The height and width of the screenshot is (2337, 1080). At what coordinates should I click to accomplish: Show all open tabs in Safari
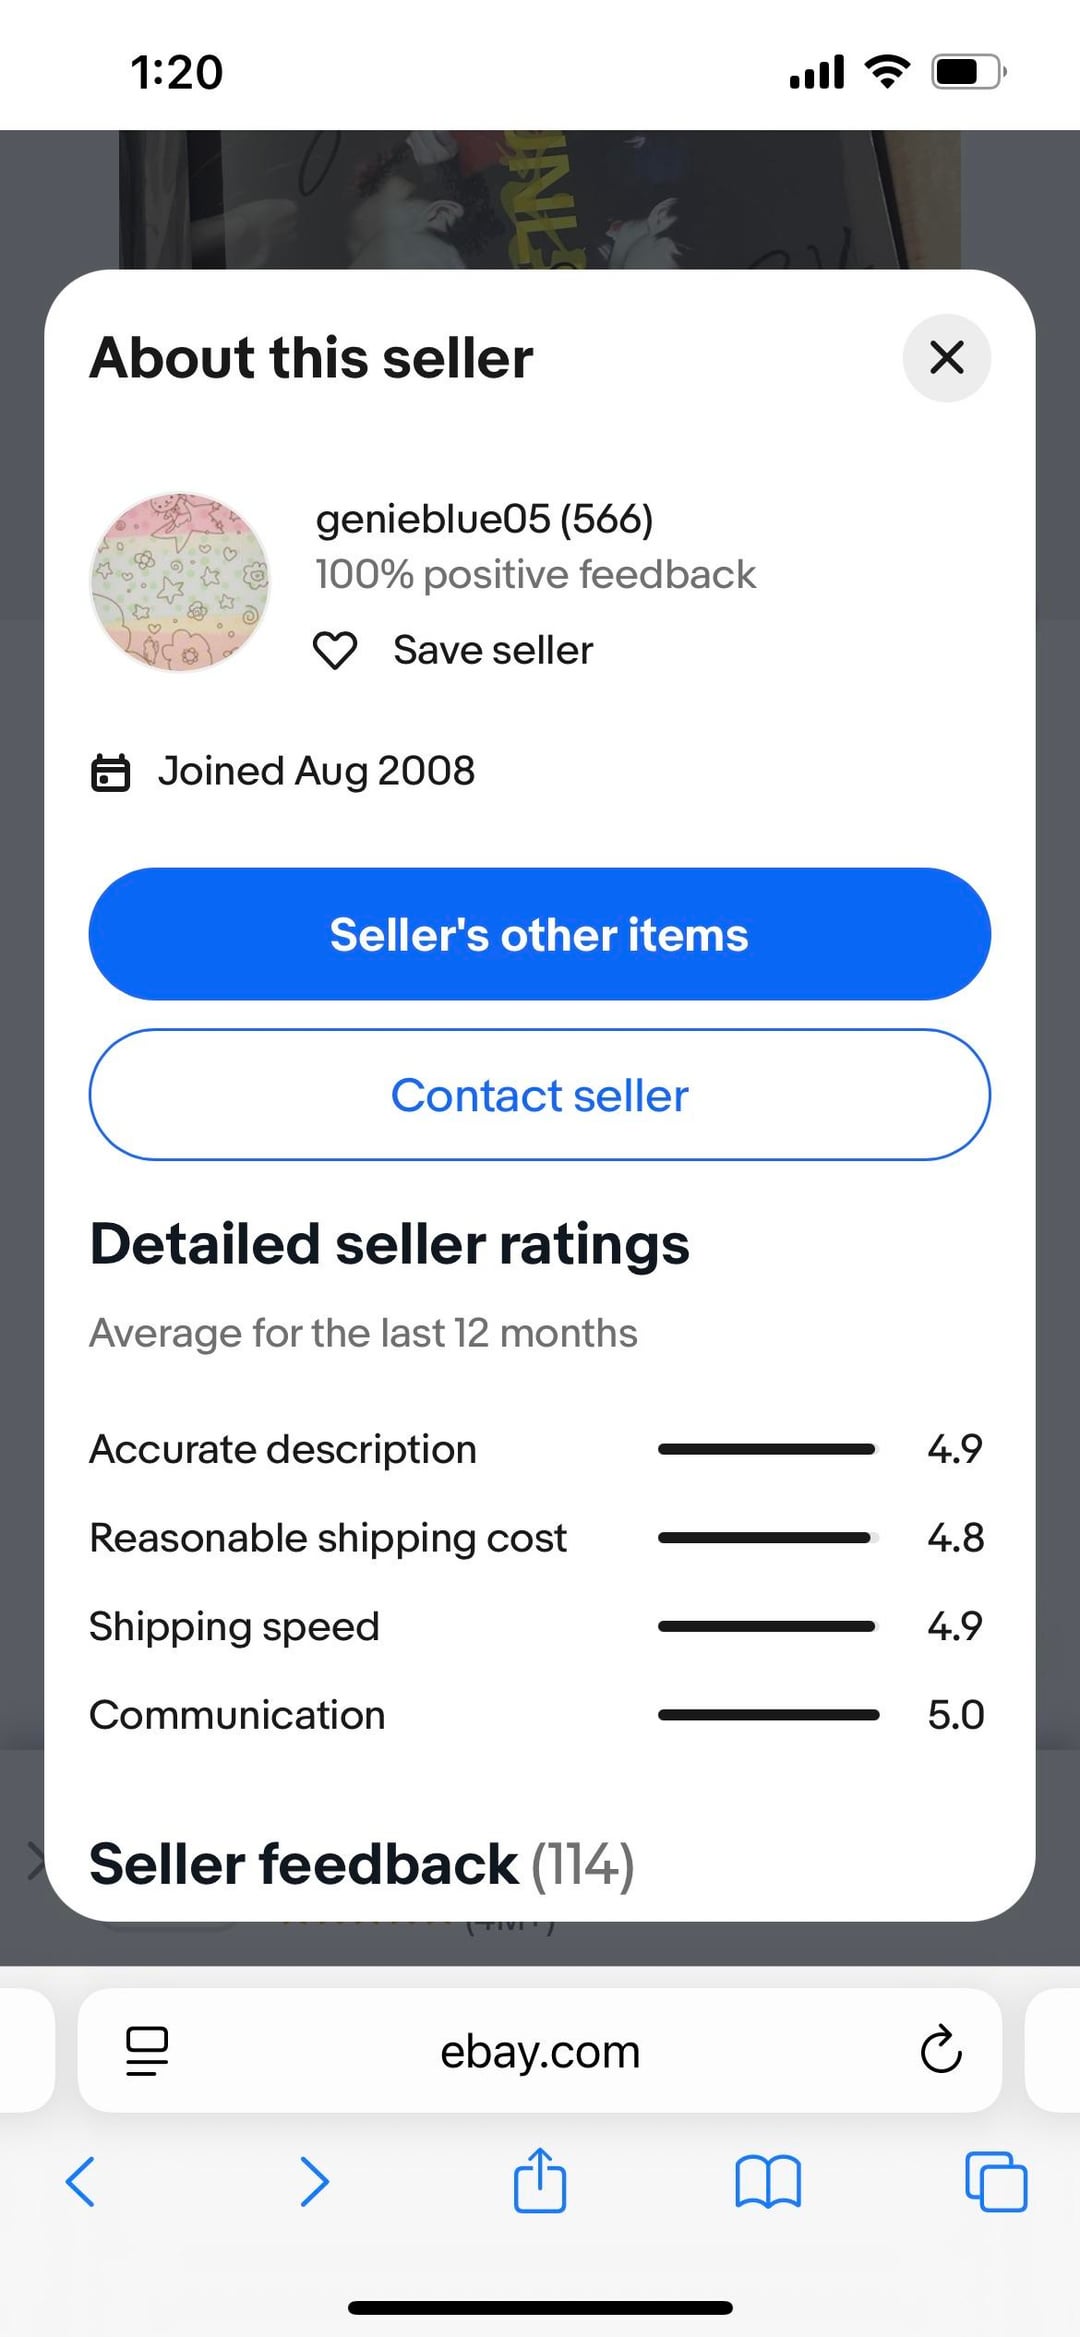[x=996, y=2181]
